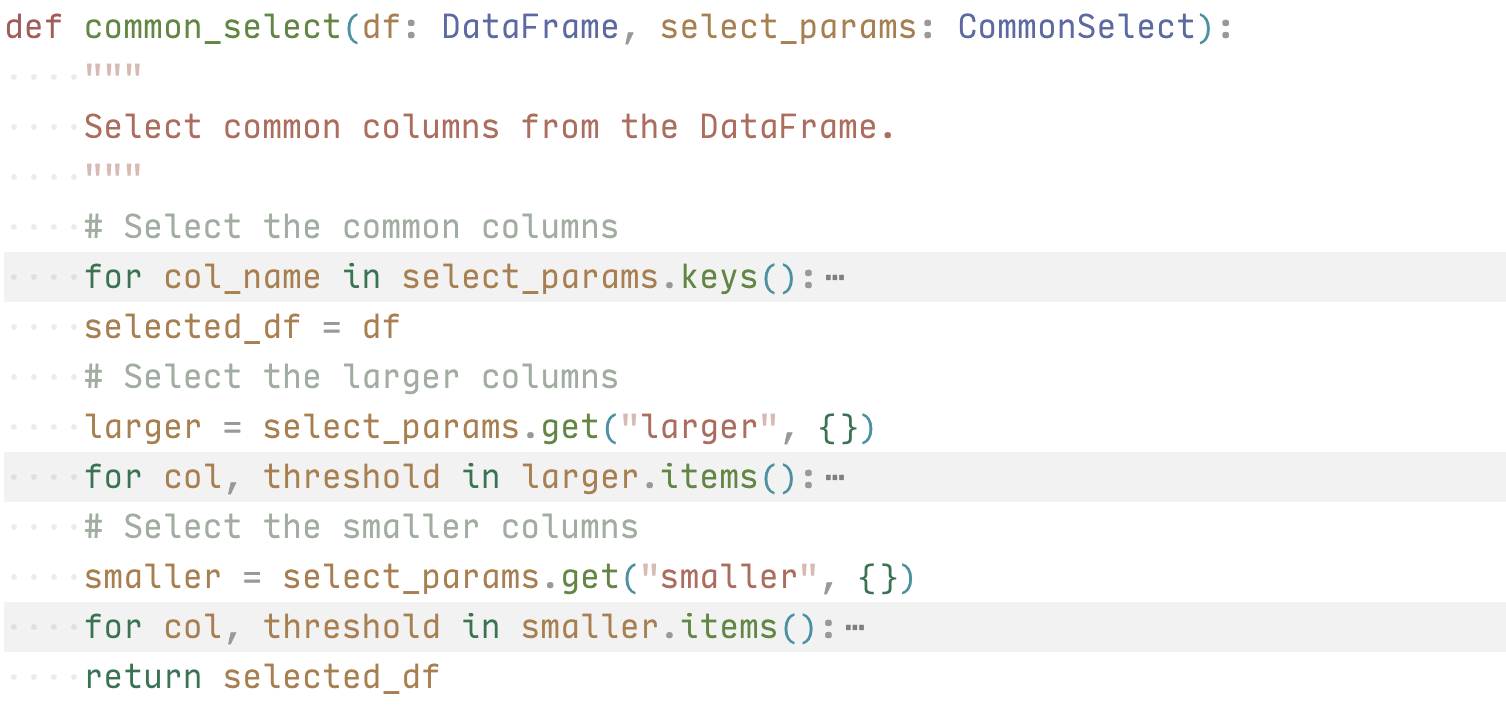Click the '# Select the common columns' comment
Image resolution: width=1506 pixels, height=718 pixels.
point(351,227)
